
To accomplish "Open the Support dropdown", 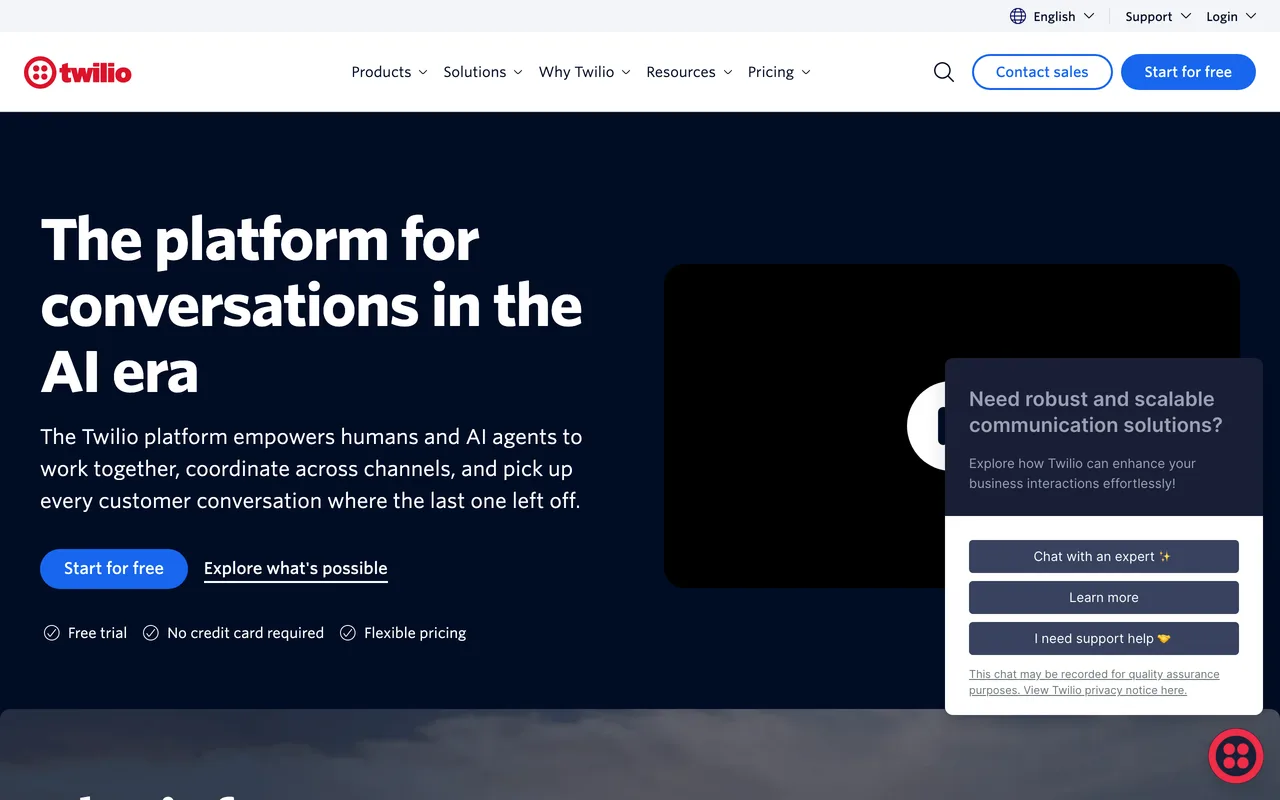I will click(1158, 16).
